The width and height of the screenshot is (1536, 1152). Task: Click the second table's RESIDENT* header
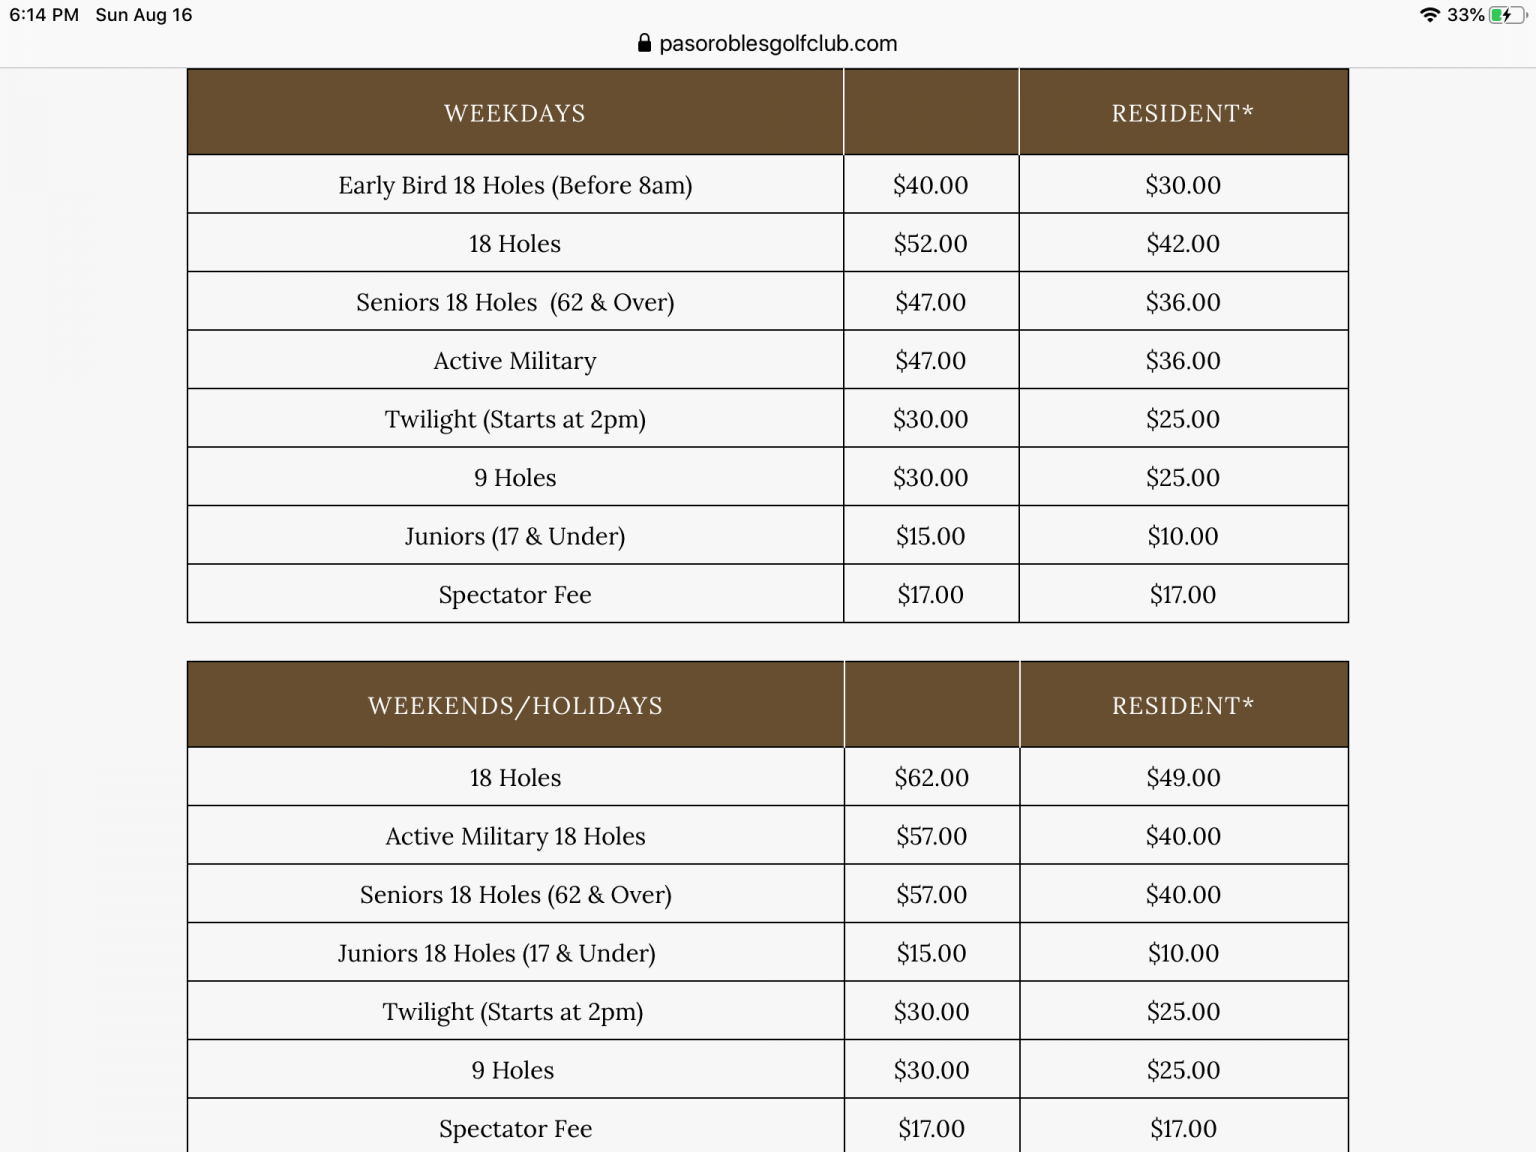1182,705
